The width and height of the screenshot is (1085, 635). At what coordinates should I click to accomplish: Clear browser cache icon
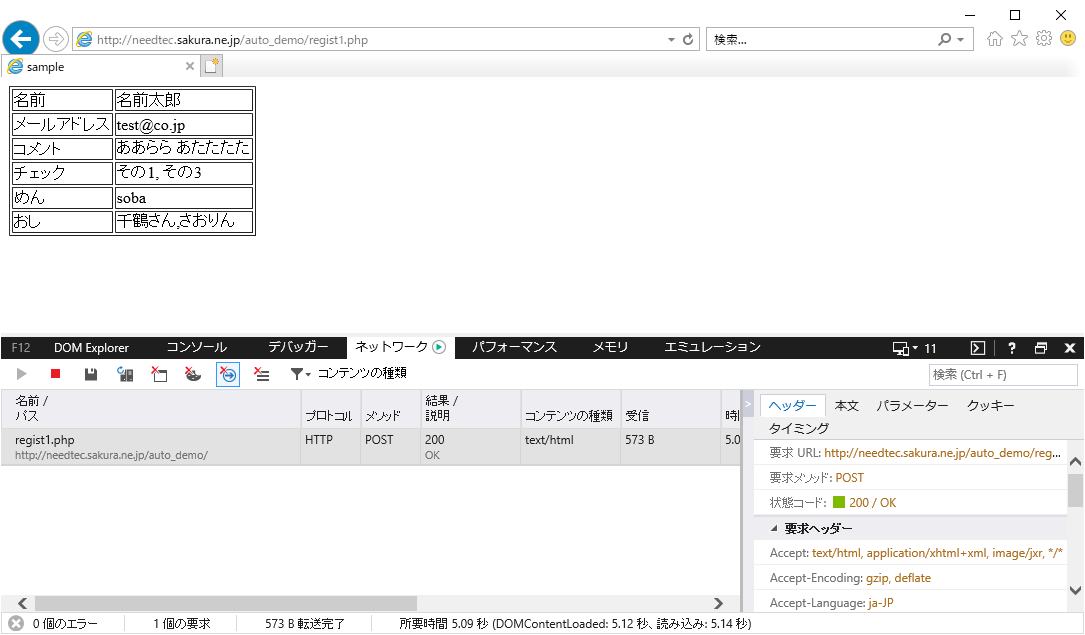[x=159, y=374]
